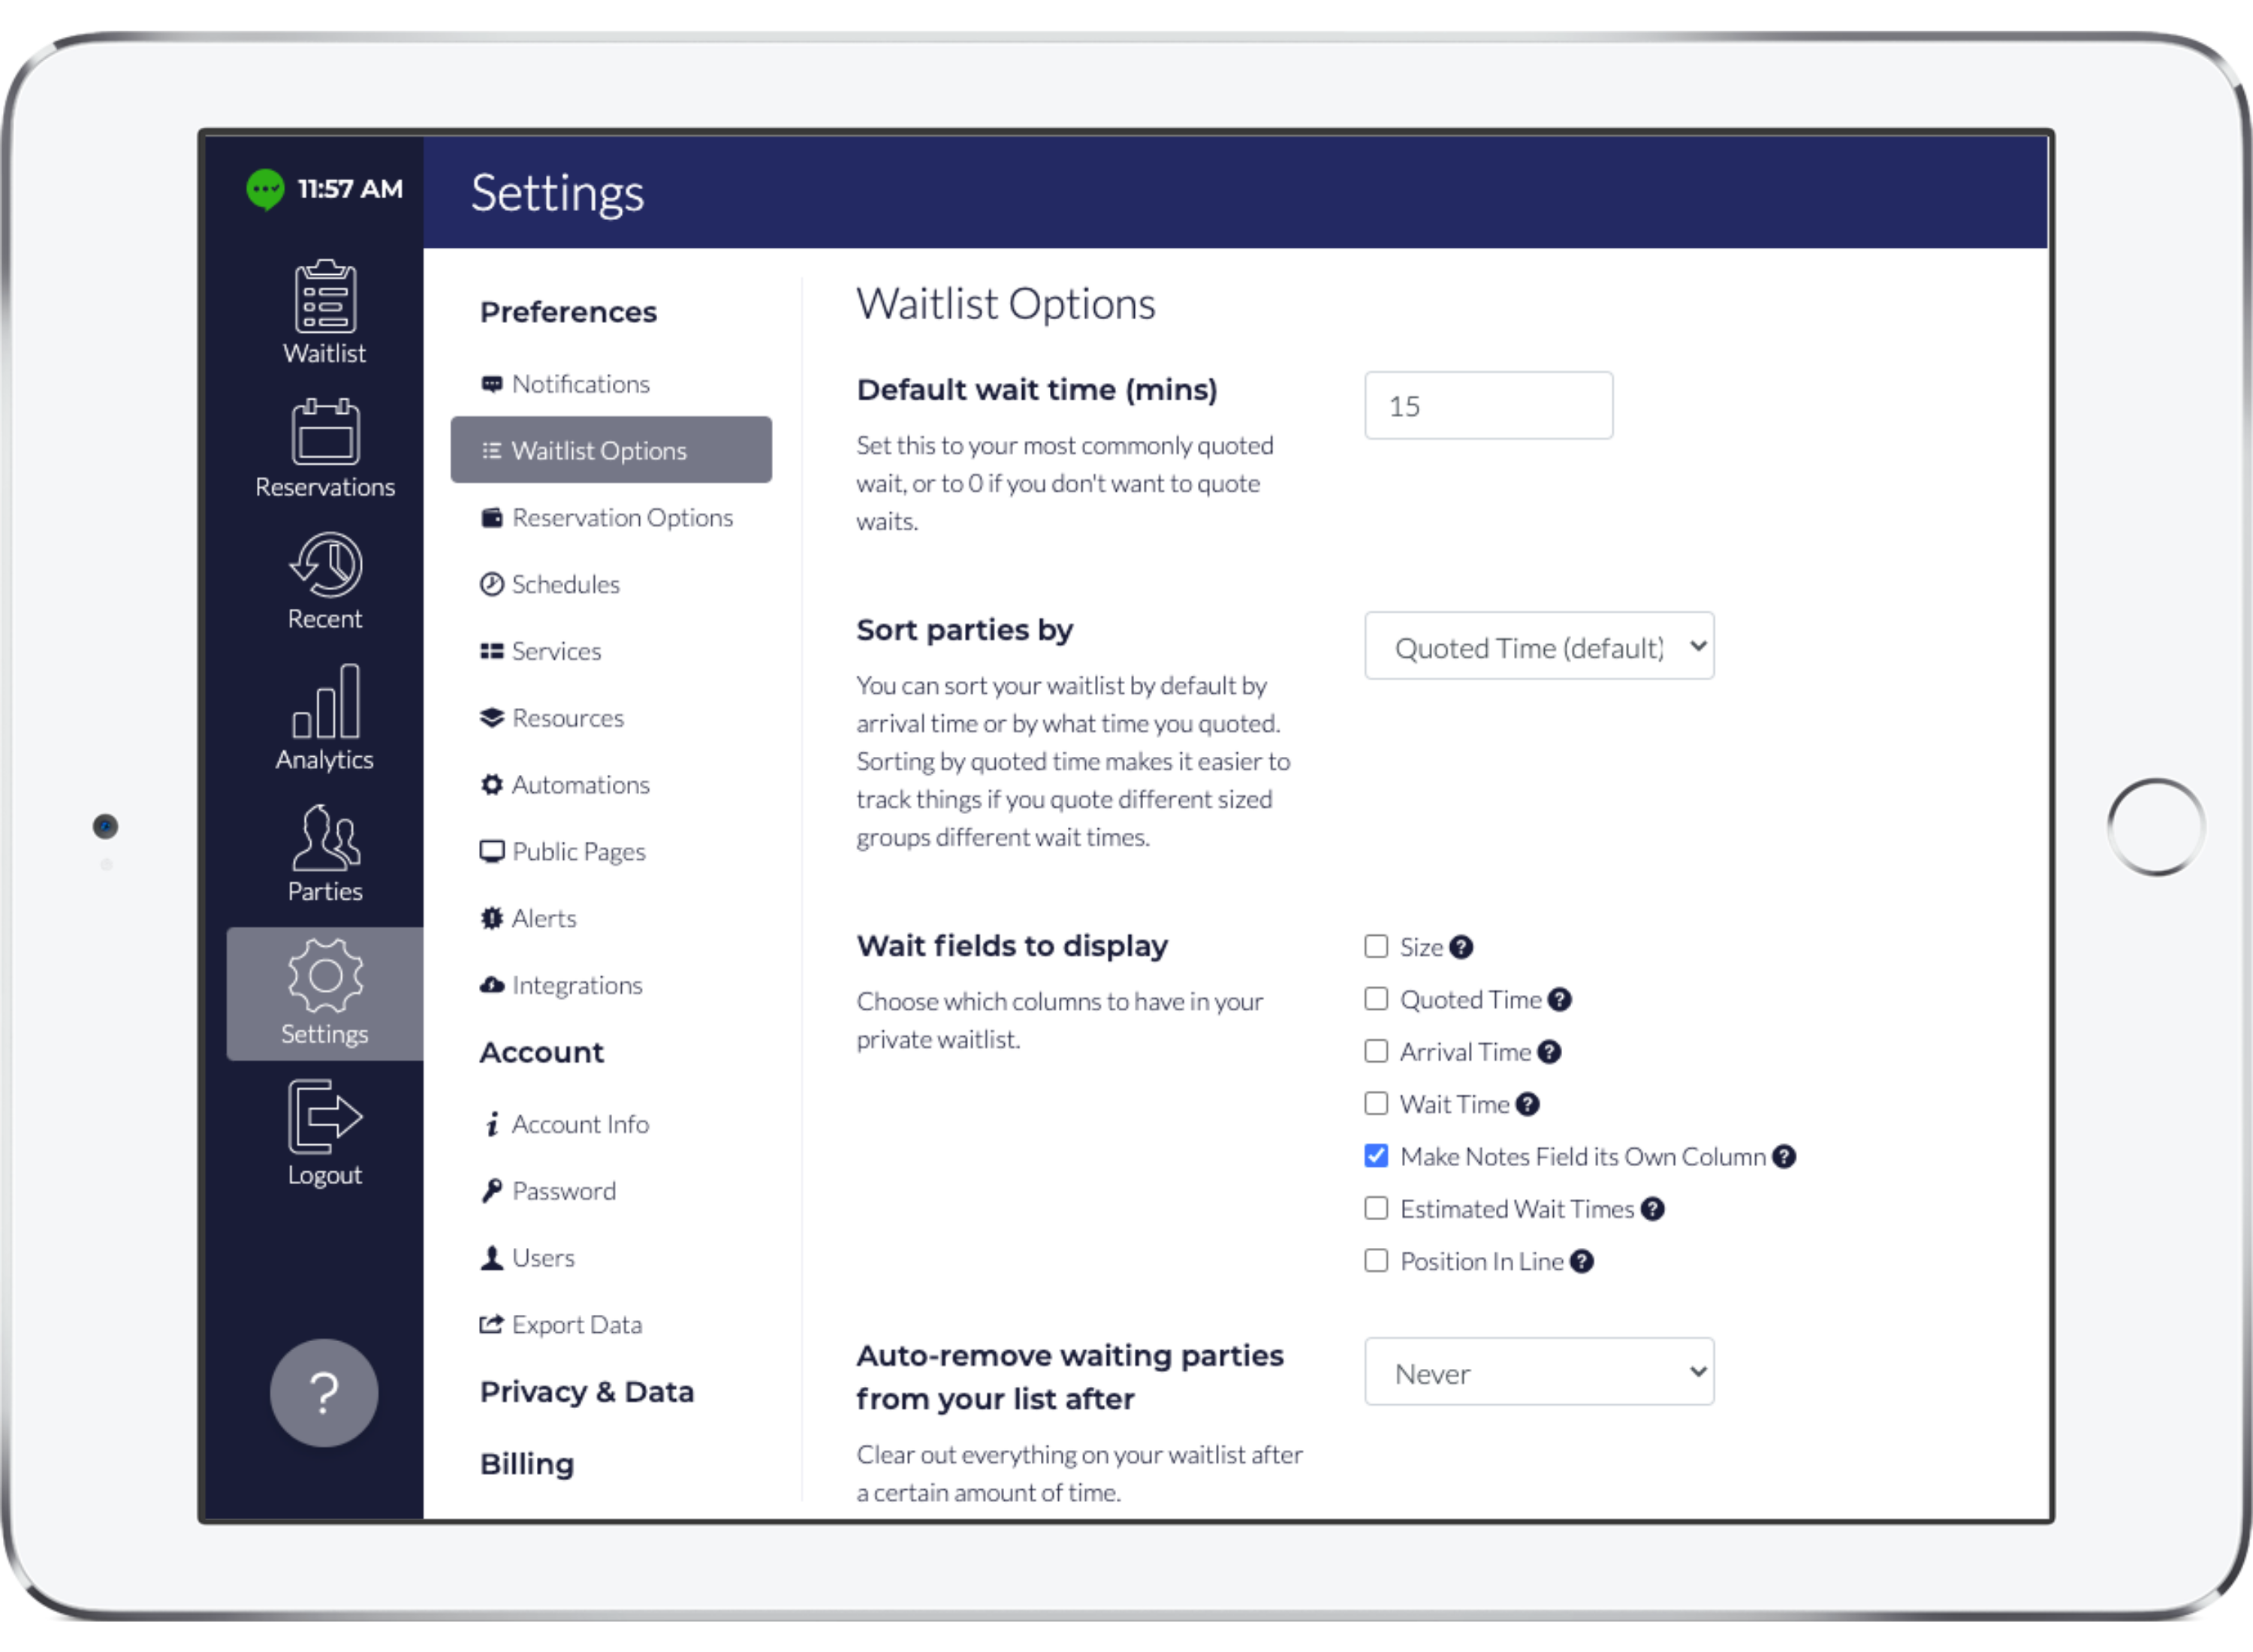Screen dimensions: 2253x1652
Task: Disable Make Notes Field its Own Column
Action: pos(1378,1156)
